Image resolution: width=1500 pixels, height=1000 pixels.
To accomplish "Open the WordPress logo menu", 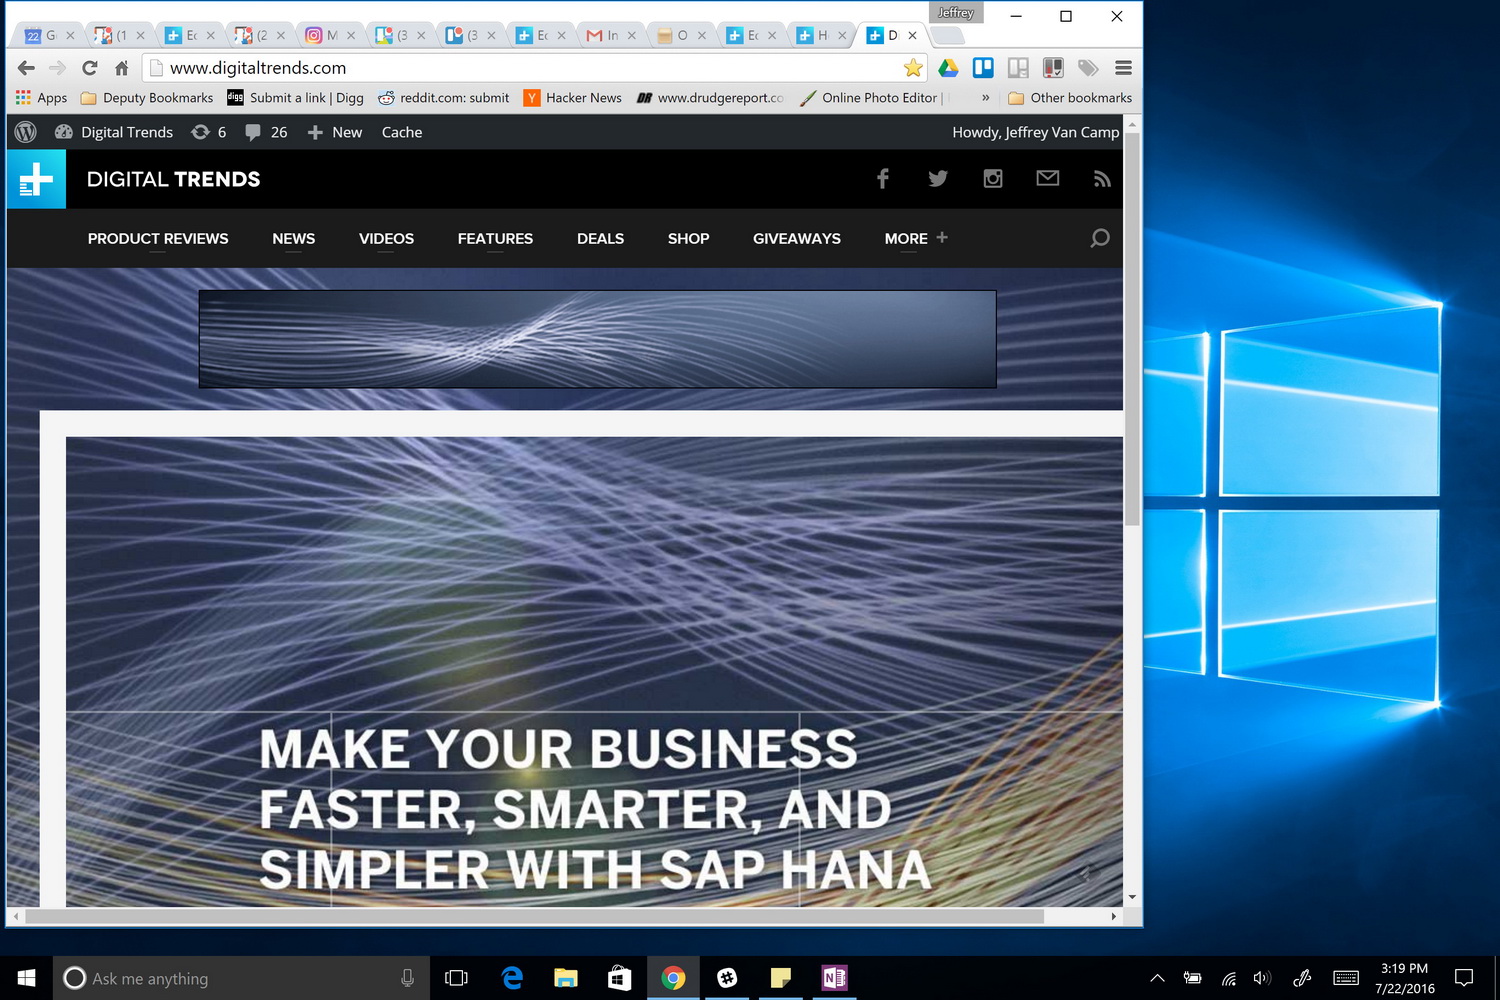I will 26,132.
